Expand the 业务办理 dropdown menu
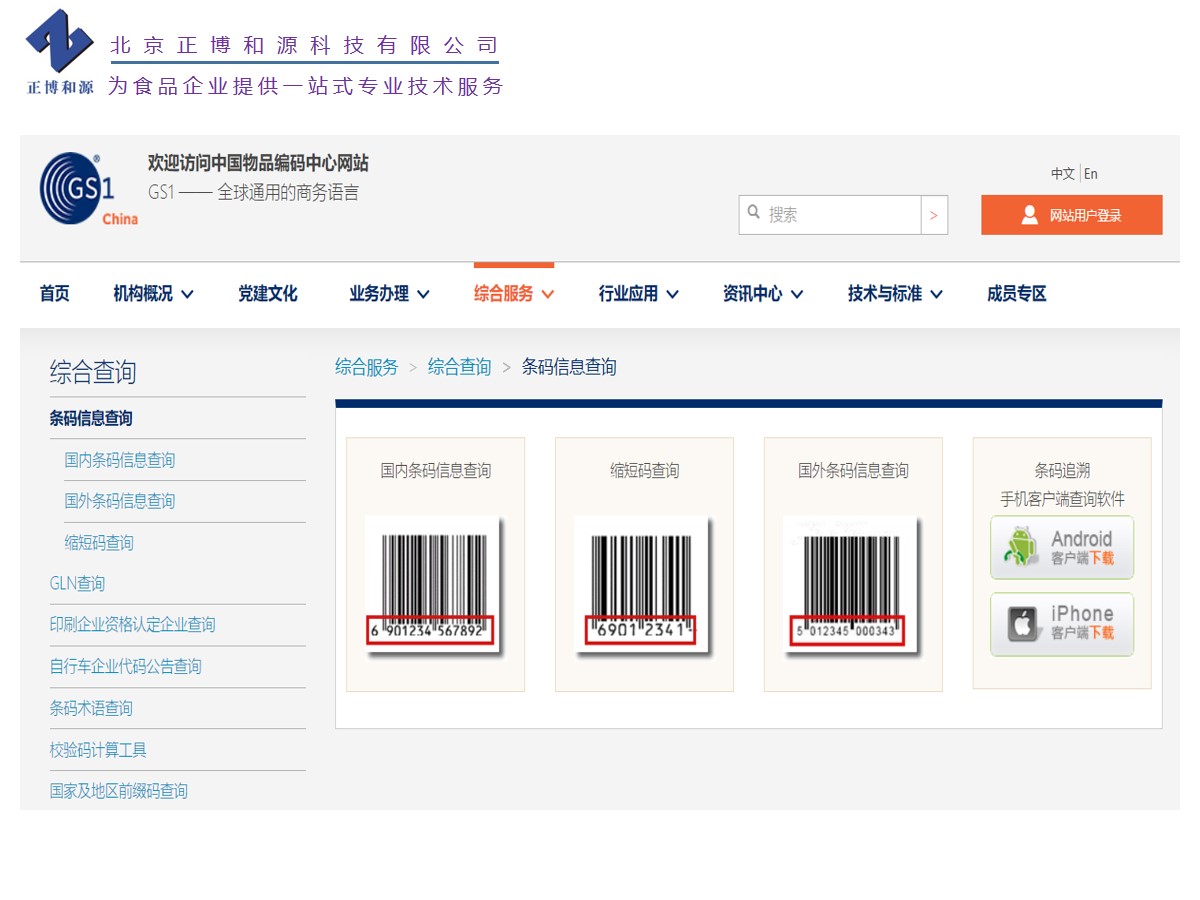Viewport: 1200px width, 900px height. (389, 294)
